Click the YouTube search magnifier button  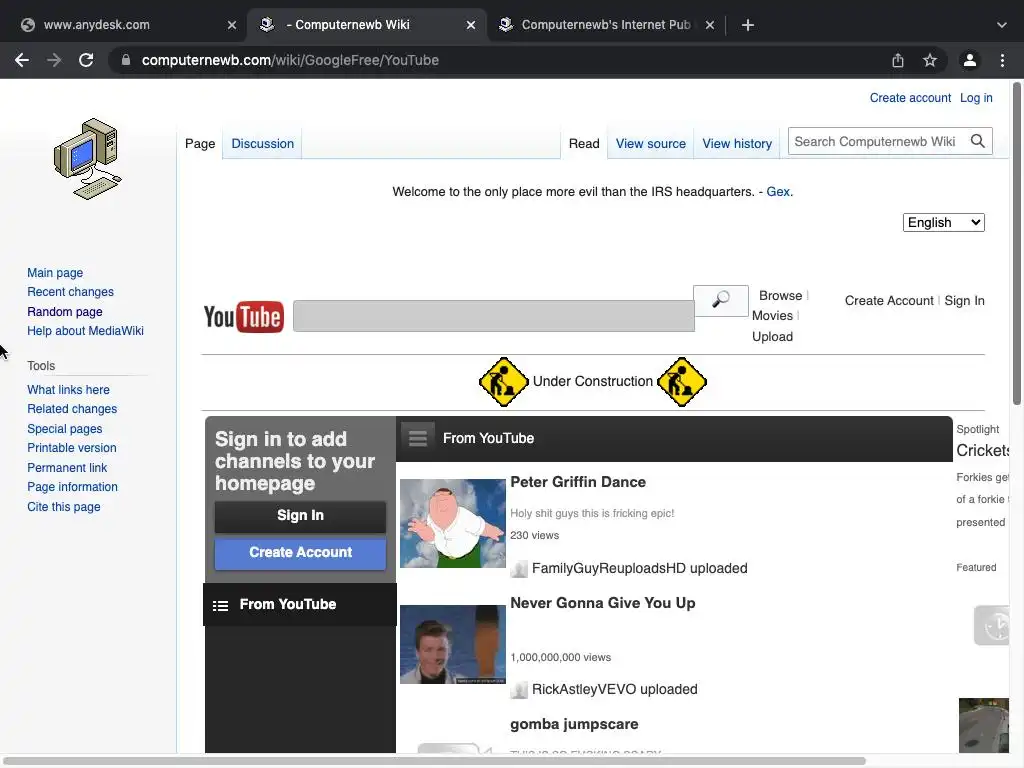(721, 300)
